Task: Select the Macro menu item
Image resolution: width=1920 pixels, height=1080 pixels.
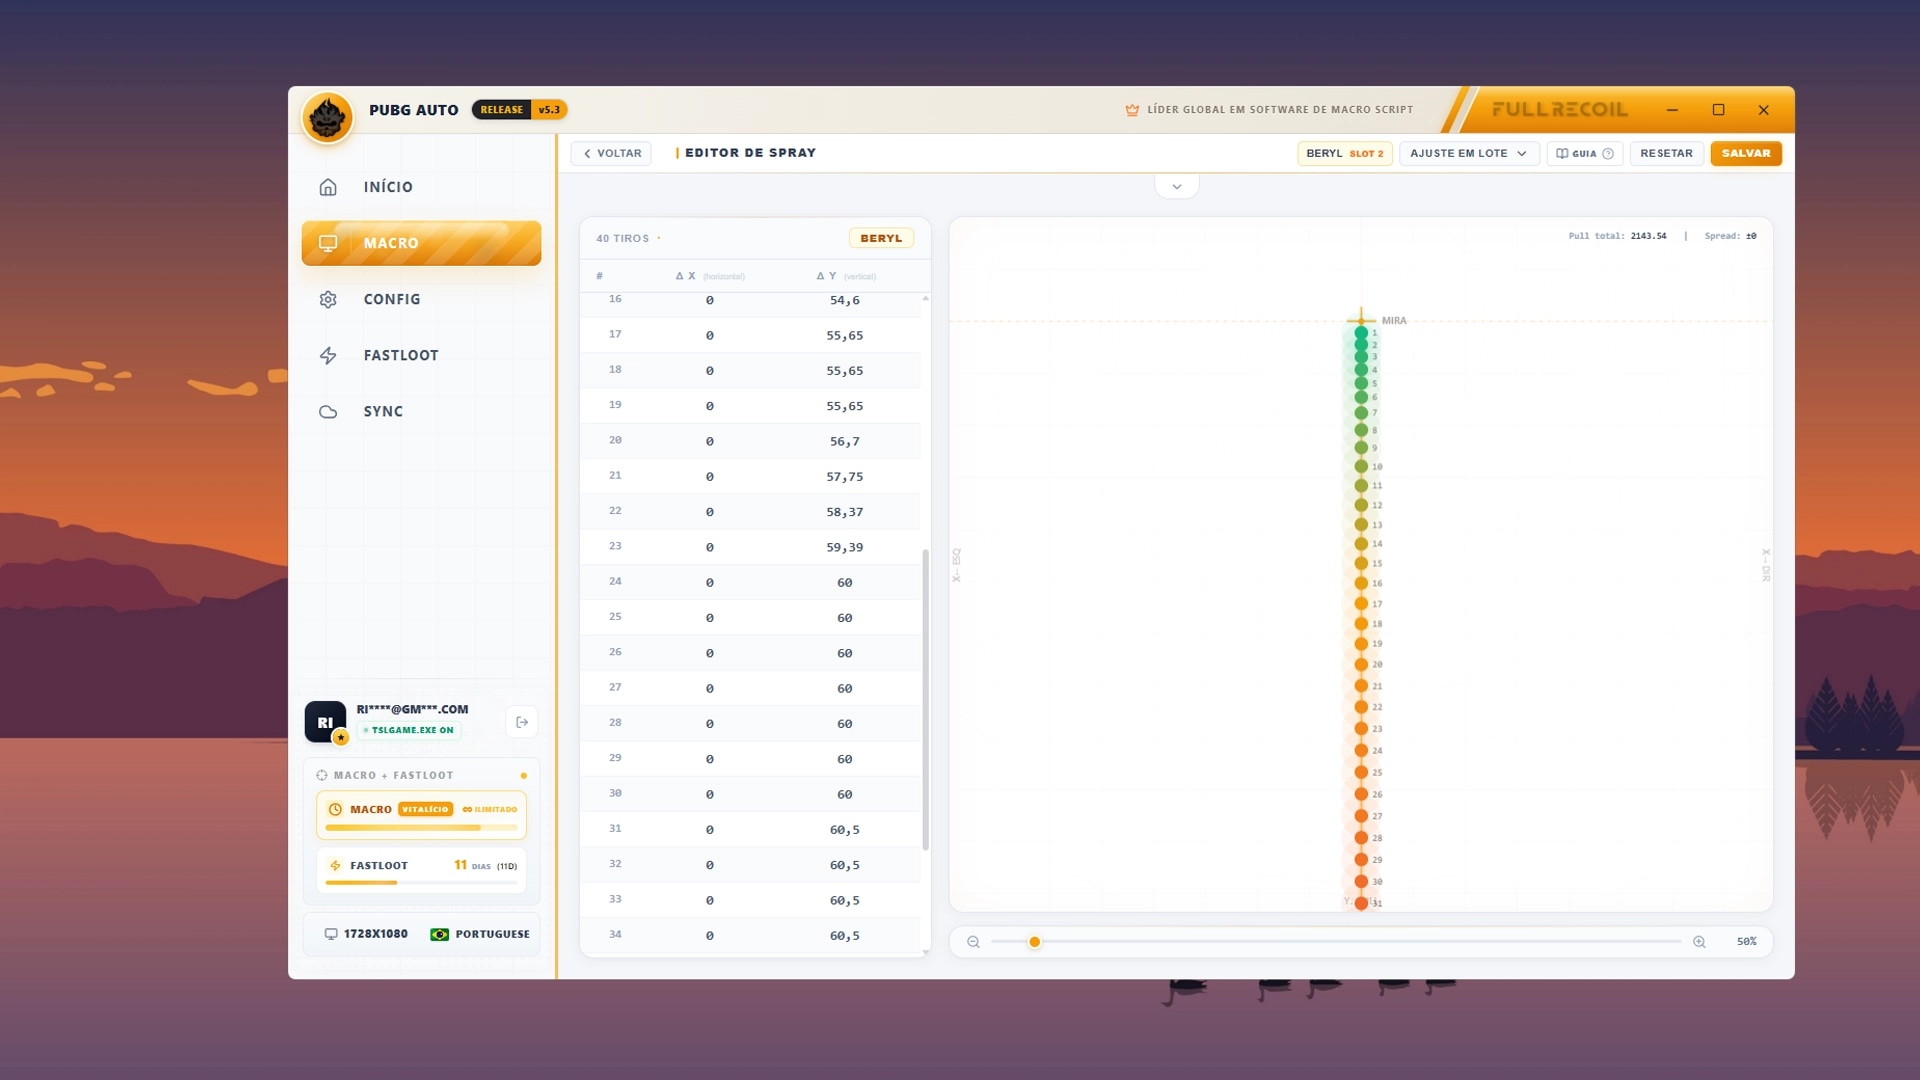Action: click(421, 243)
